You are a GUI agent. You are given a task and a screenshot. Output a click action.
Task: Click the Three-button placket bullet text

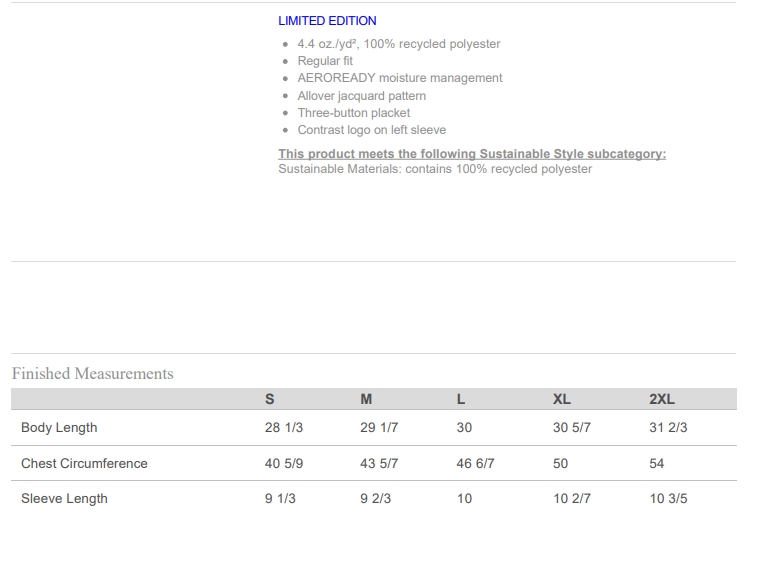tap(353, 113)
